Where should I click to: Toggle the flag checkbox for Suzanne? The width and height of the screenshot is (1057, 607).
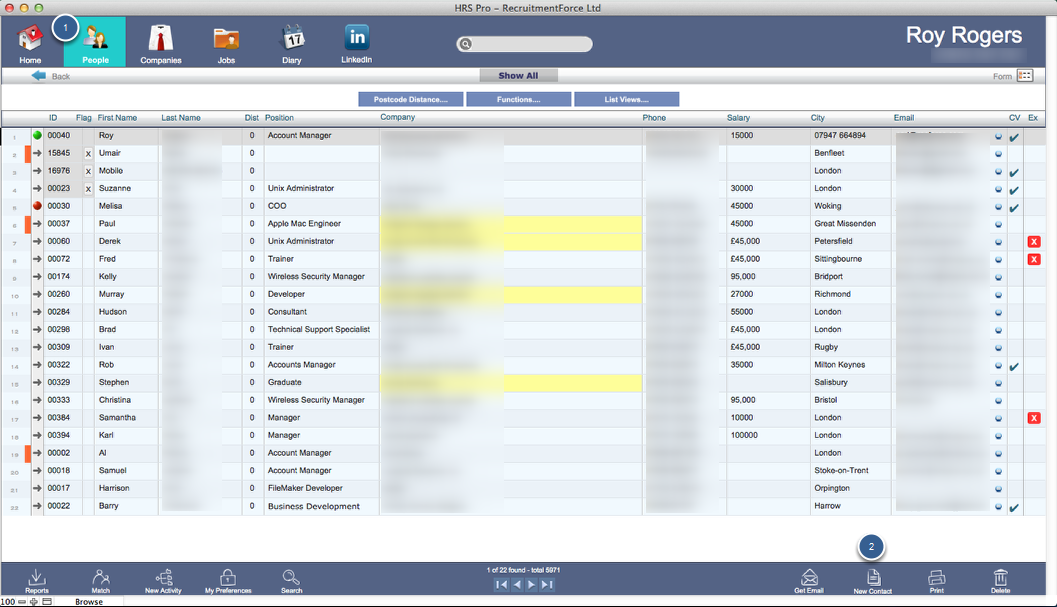(x=88, y=189)
